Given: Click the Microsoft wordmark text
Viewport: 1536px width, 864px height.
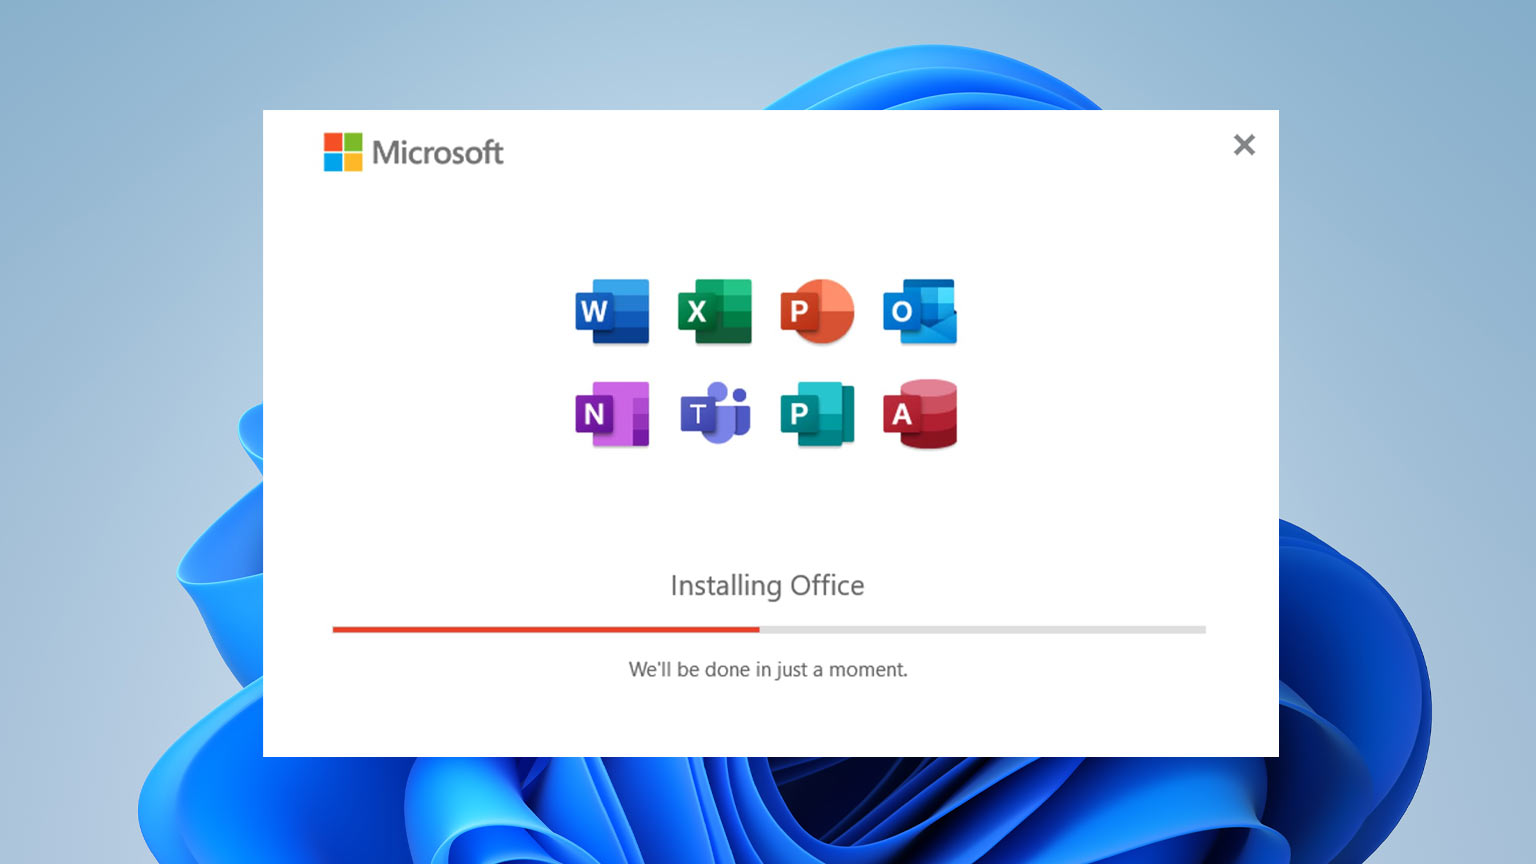Looking at the screenshot, I should pyautogui.click(x=438, y=153).
